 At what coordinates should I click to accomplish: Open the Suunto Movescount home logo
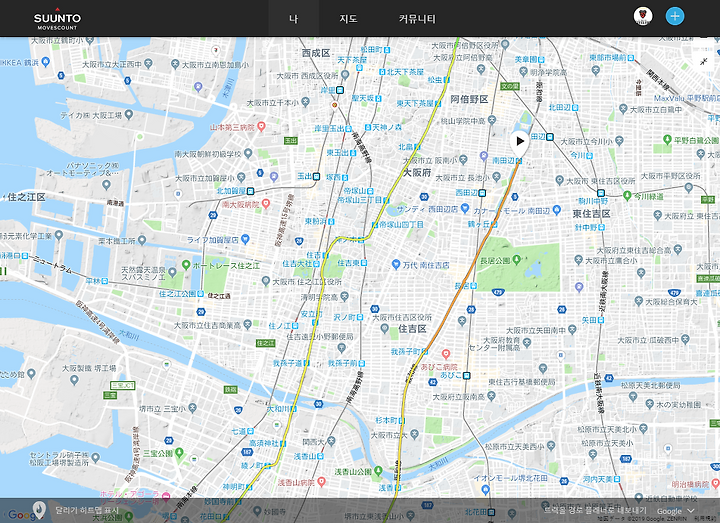[x=57, y=20]
